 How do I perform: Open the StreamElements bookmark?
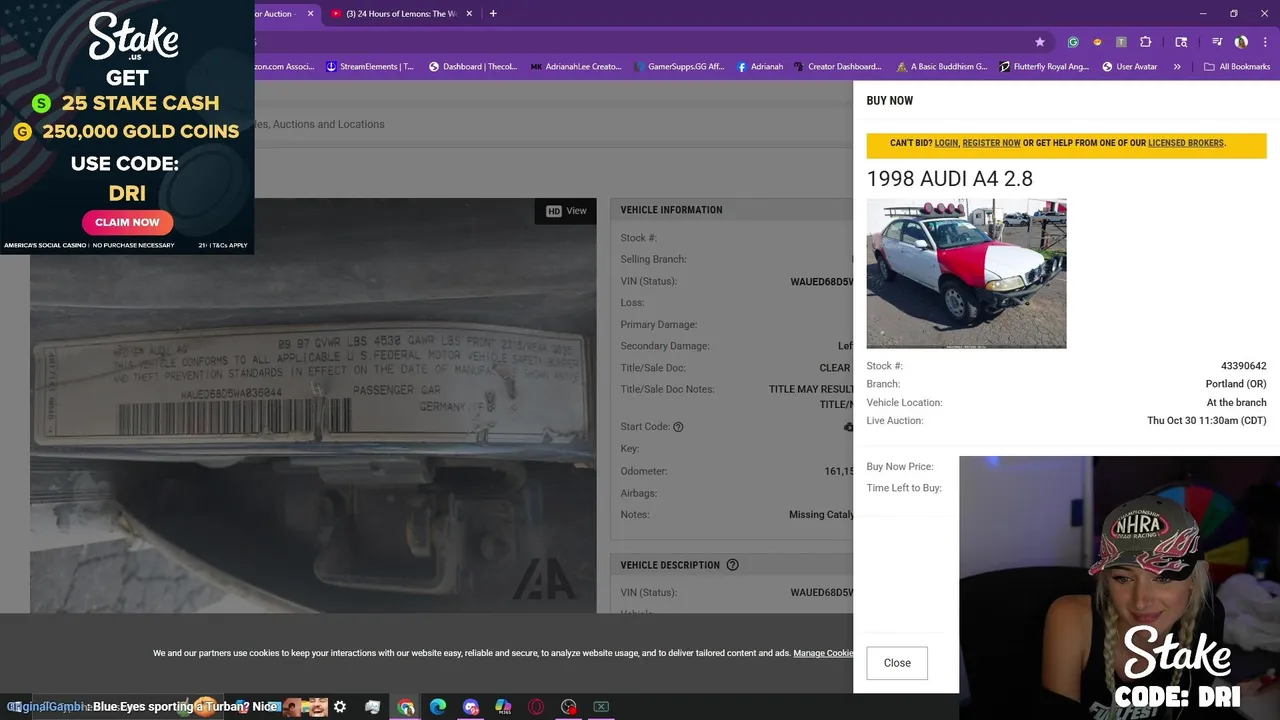[x=370, y=67]
